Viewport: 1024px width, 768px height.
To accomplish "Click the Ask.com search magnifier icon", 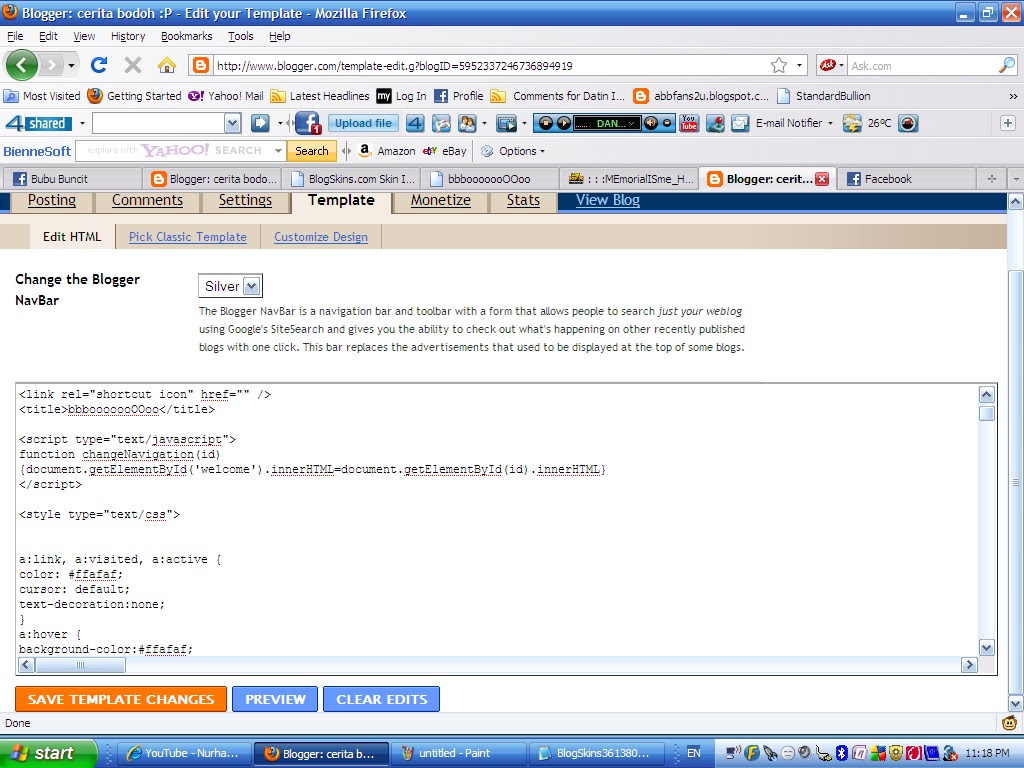I will (x=1007, y=65).
